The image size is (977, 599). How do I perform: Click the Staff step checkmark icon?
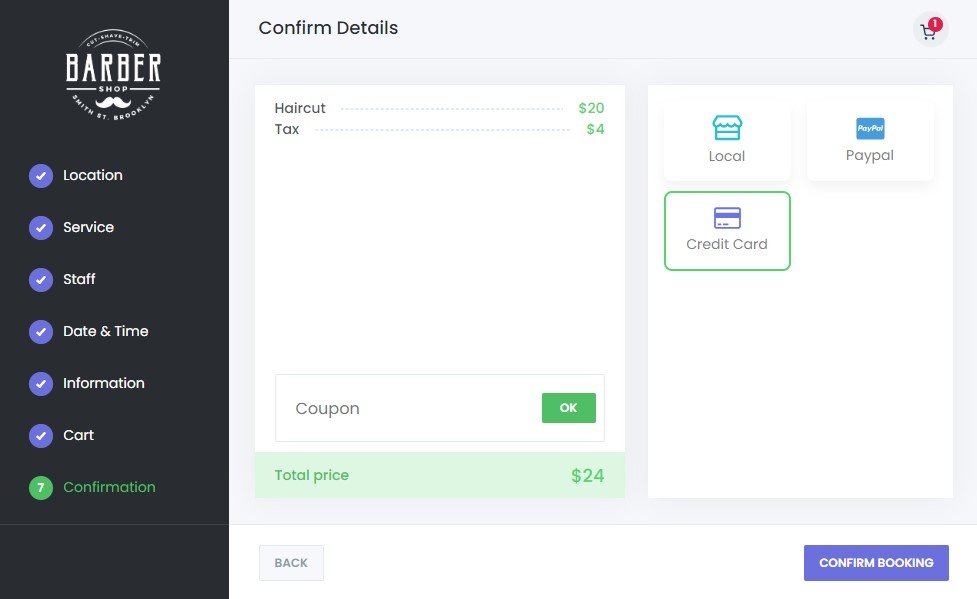pyautogui.click(x=41, y=280)
